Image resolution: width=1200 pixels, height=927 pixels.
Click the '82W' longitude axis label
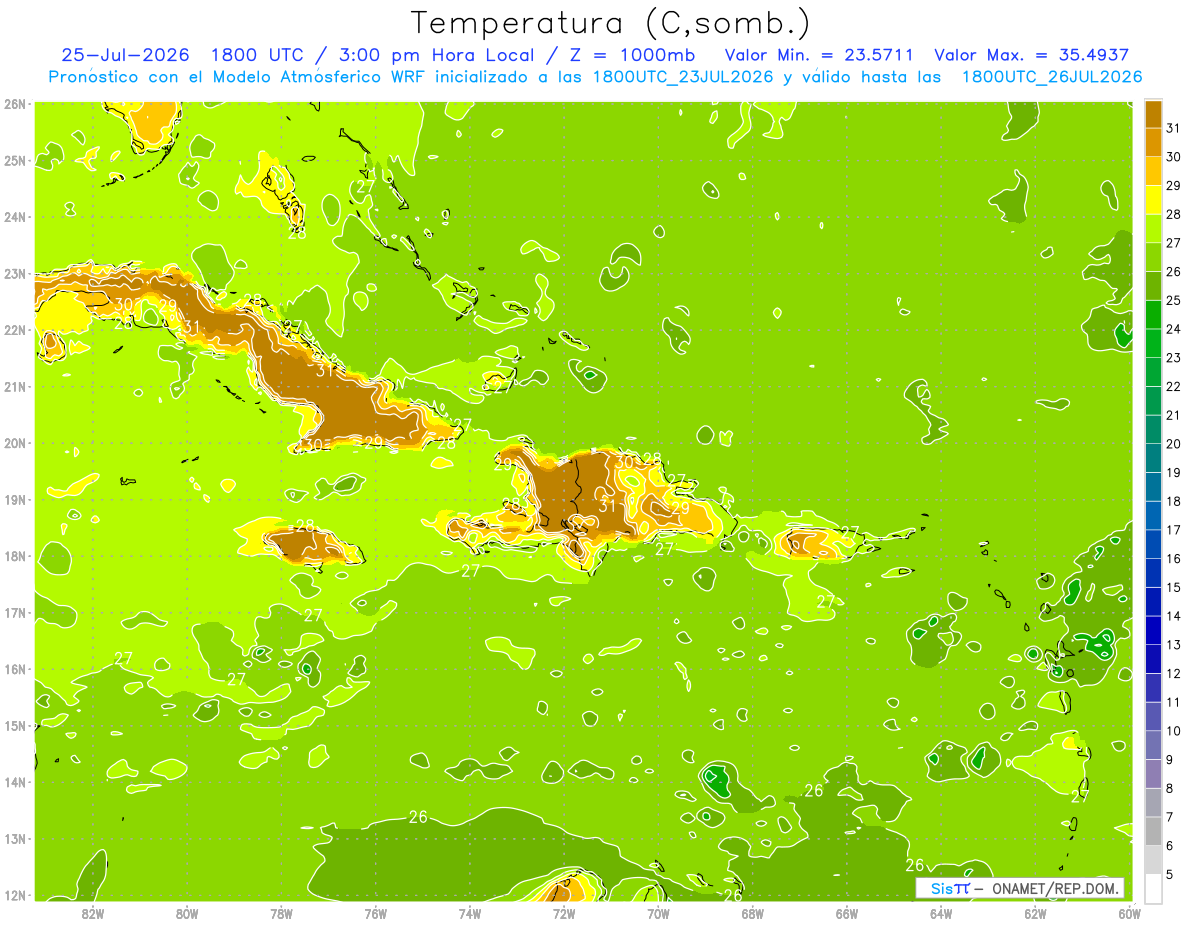93,913
